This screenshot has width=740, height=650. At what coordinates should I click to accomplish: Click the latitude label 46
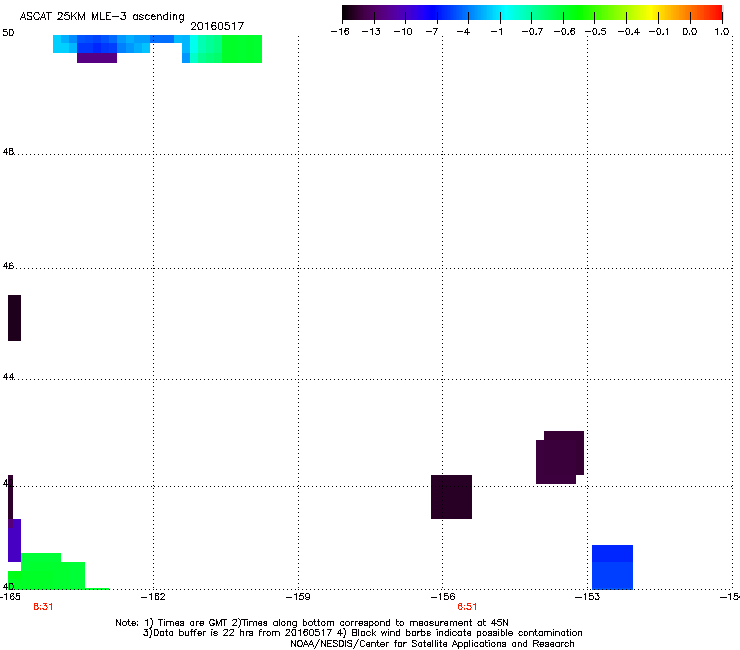pyautogui.click(x=8, y=266)
